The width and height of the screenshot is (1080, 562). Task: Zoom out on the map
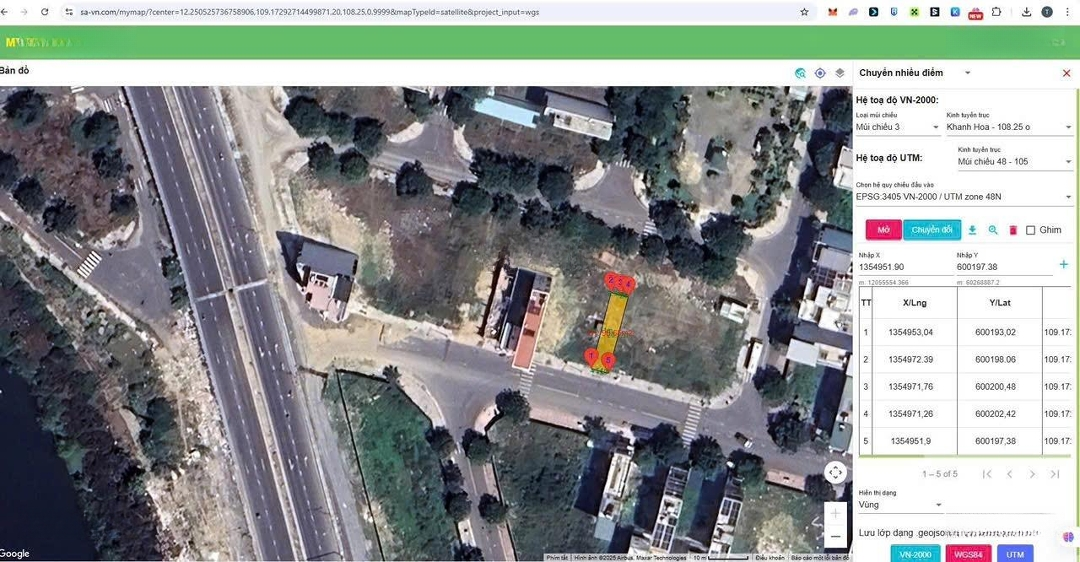point(836,537)
